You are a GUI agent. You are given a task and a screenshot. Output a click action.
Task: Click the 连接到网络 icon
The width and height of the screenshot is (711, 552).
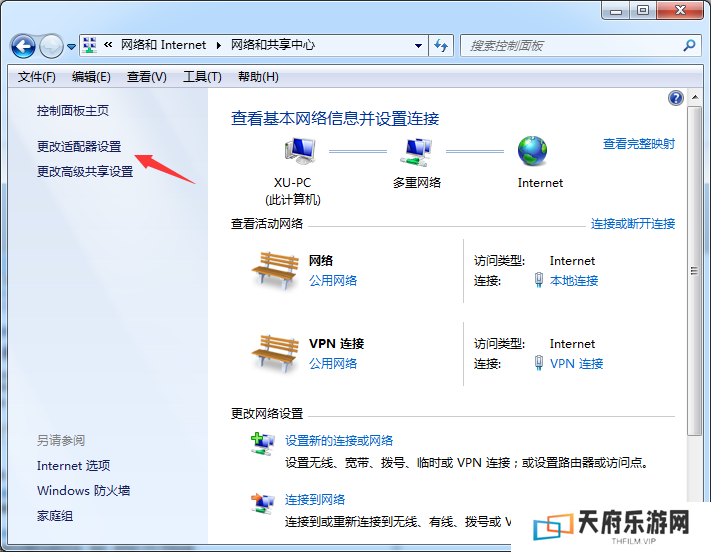tap(263, 503)
